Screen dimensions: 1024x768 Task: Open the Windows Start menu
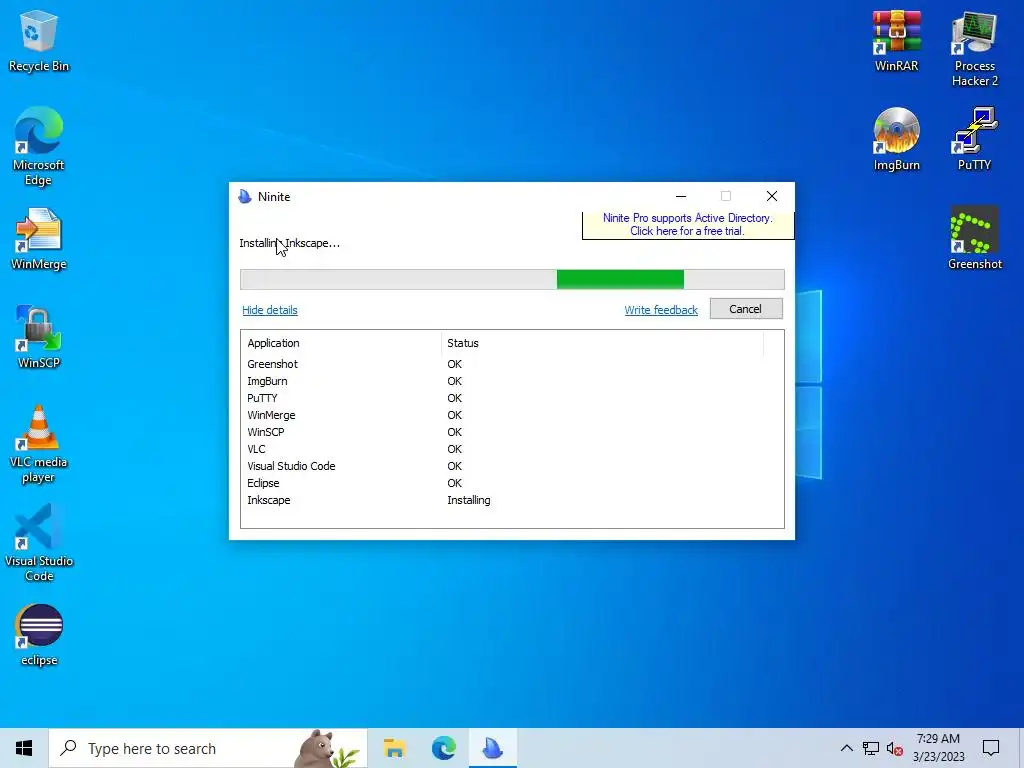pos(24,748)
